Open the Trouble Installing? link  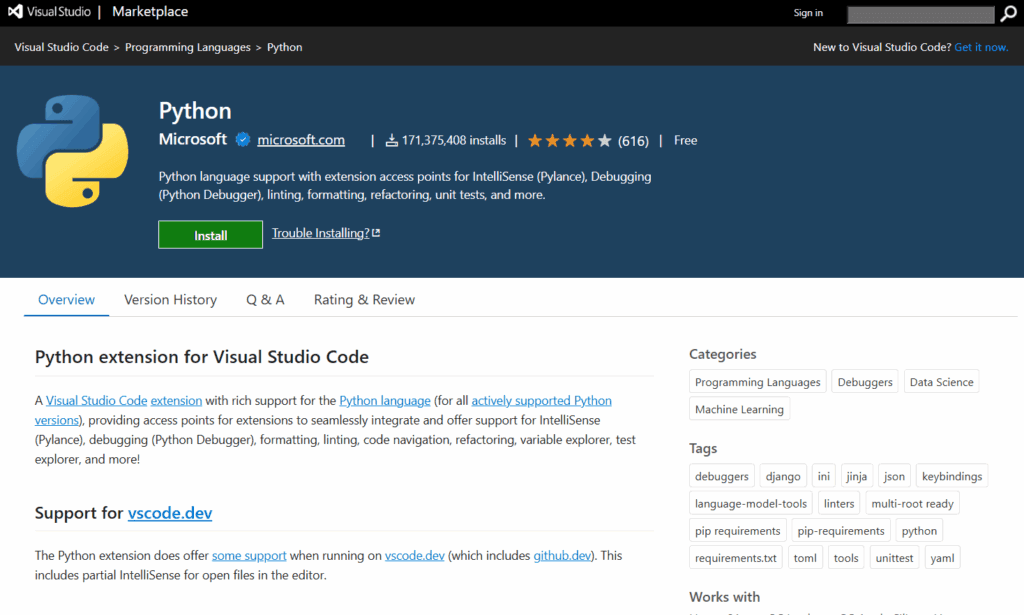tap(321, 233)
